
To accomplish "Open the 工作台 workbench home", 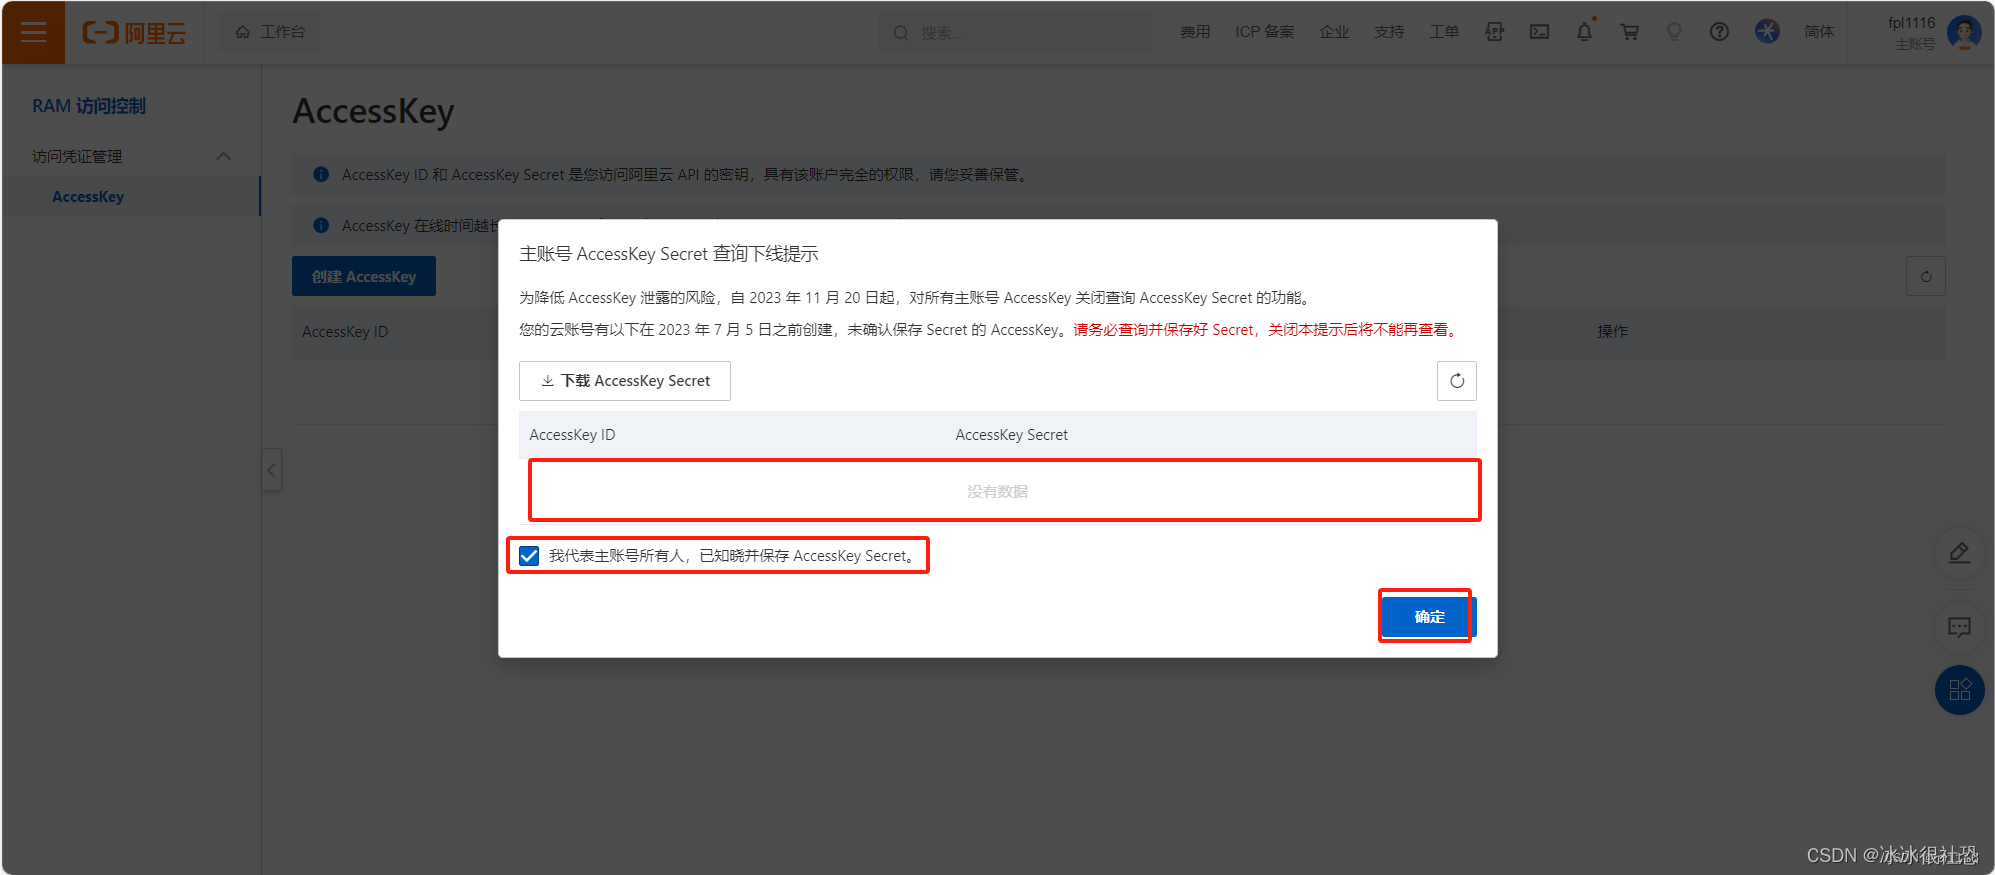I will pos(271,32).
